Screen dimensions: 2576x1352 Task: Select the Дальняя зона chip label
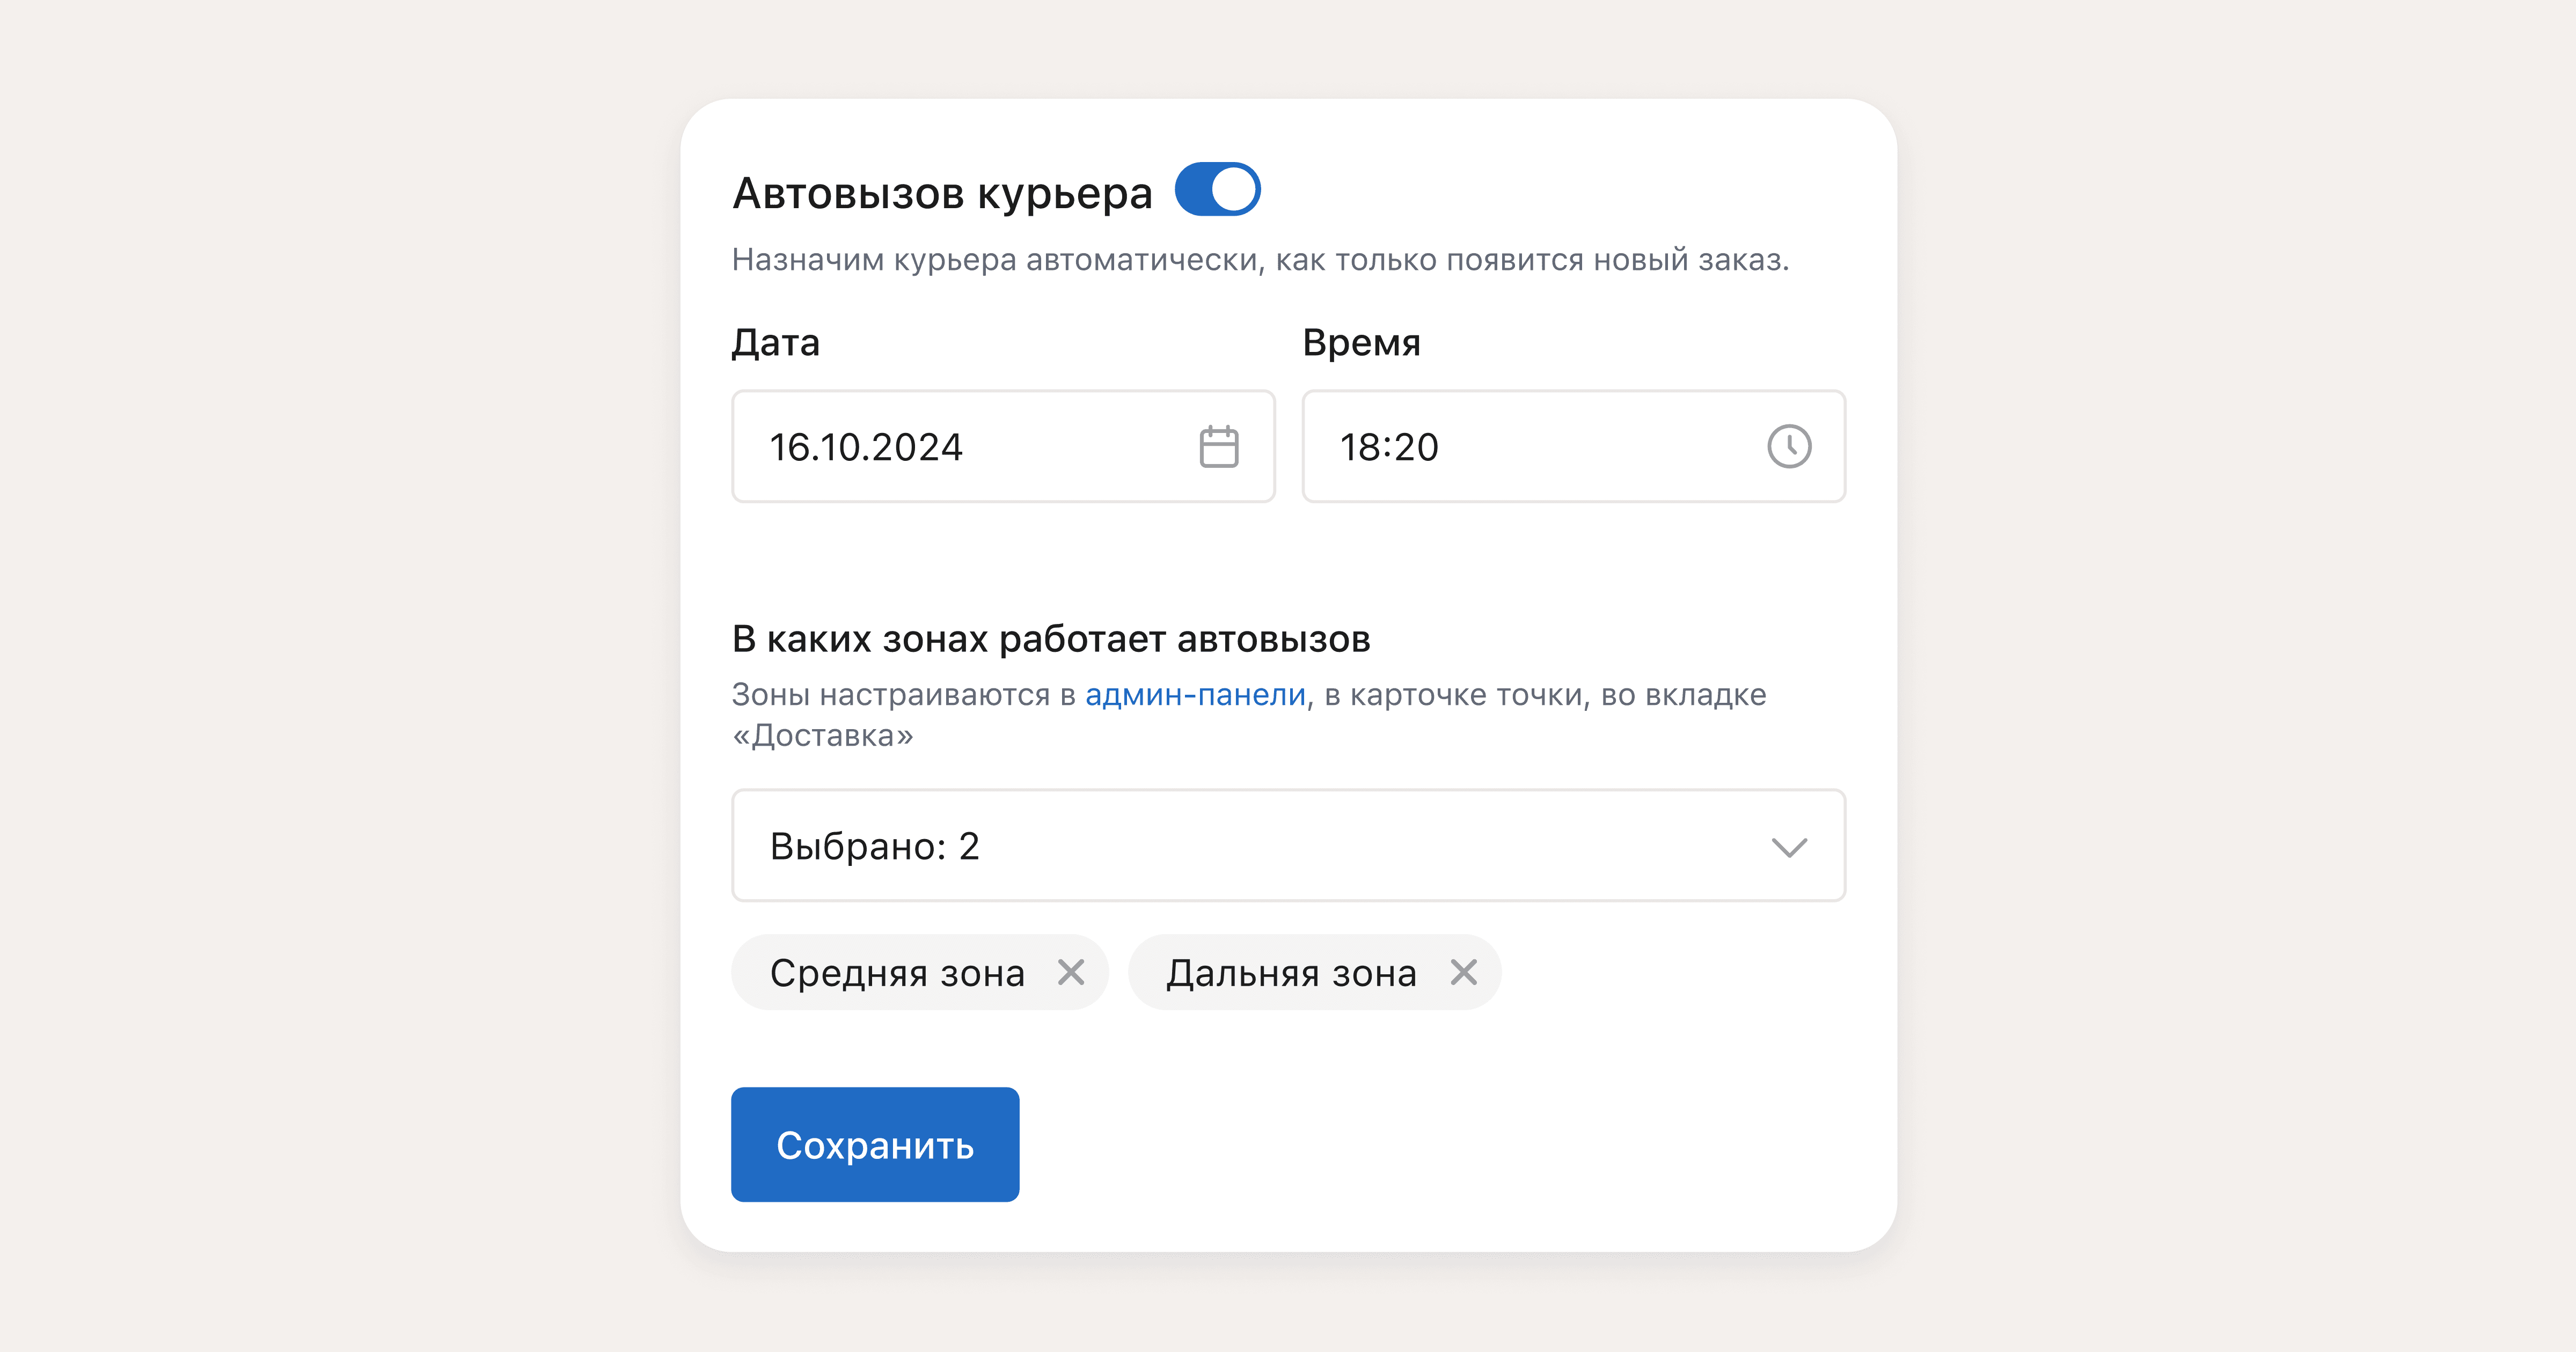[x=1291, y=973]
